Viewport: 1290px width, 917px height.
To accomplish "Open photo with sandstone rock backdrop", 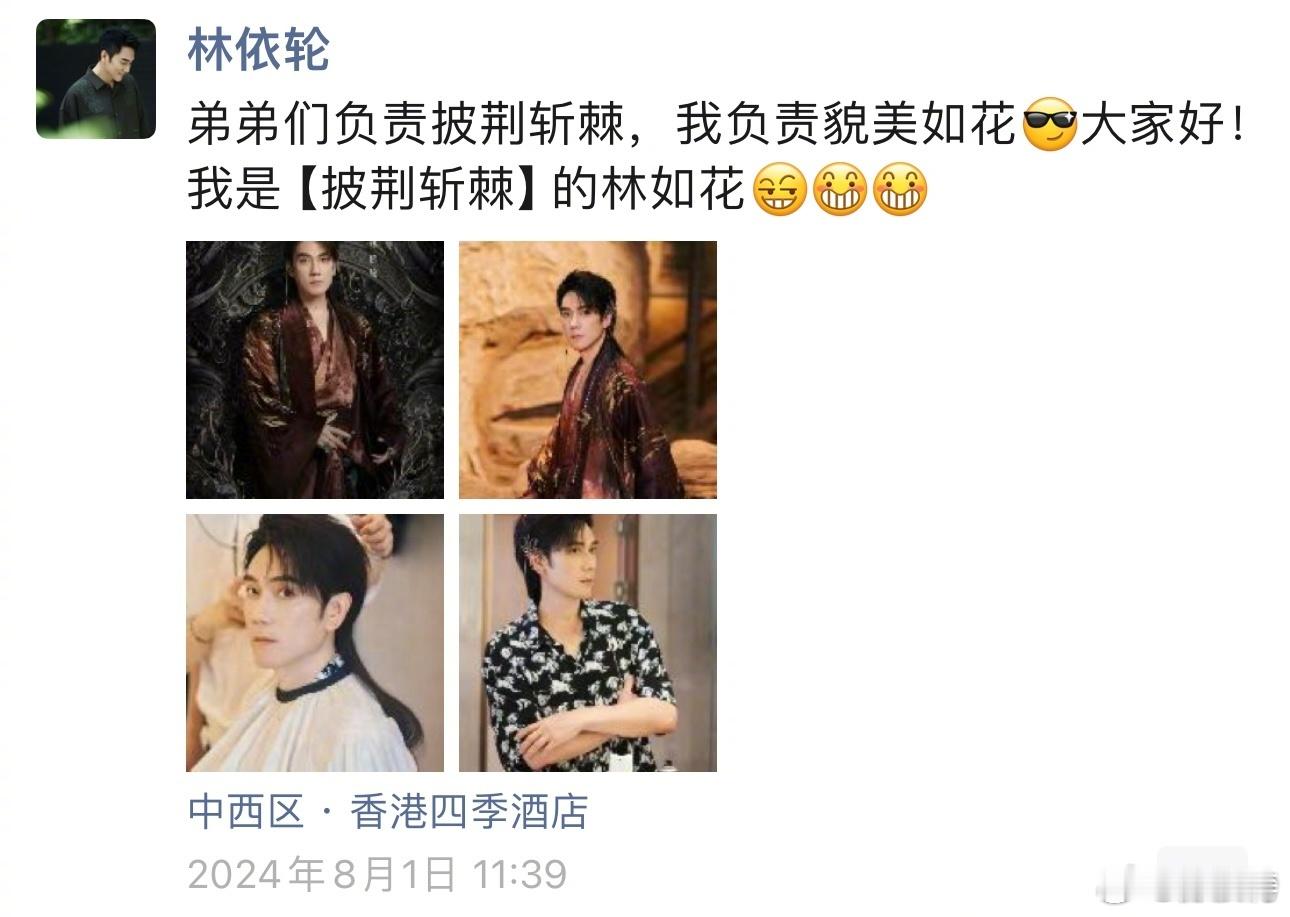I will point(588,370).
